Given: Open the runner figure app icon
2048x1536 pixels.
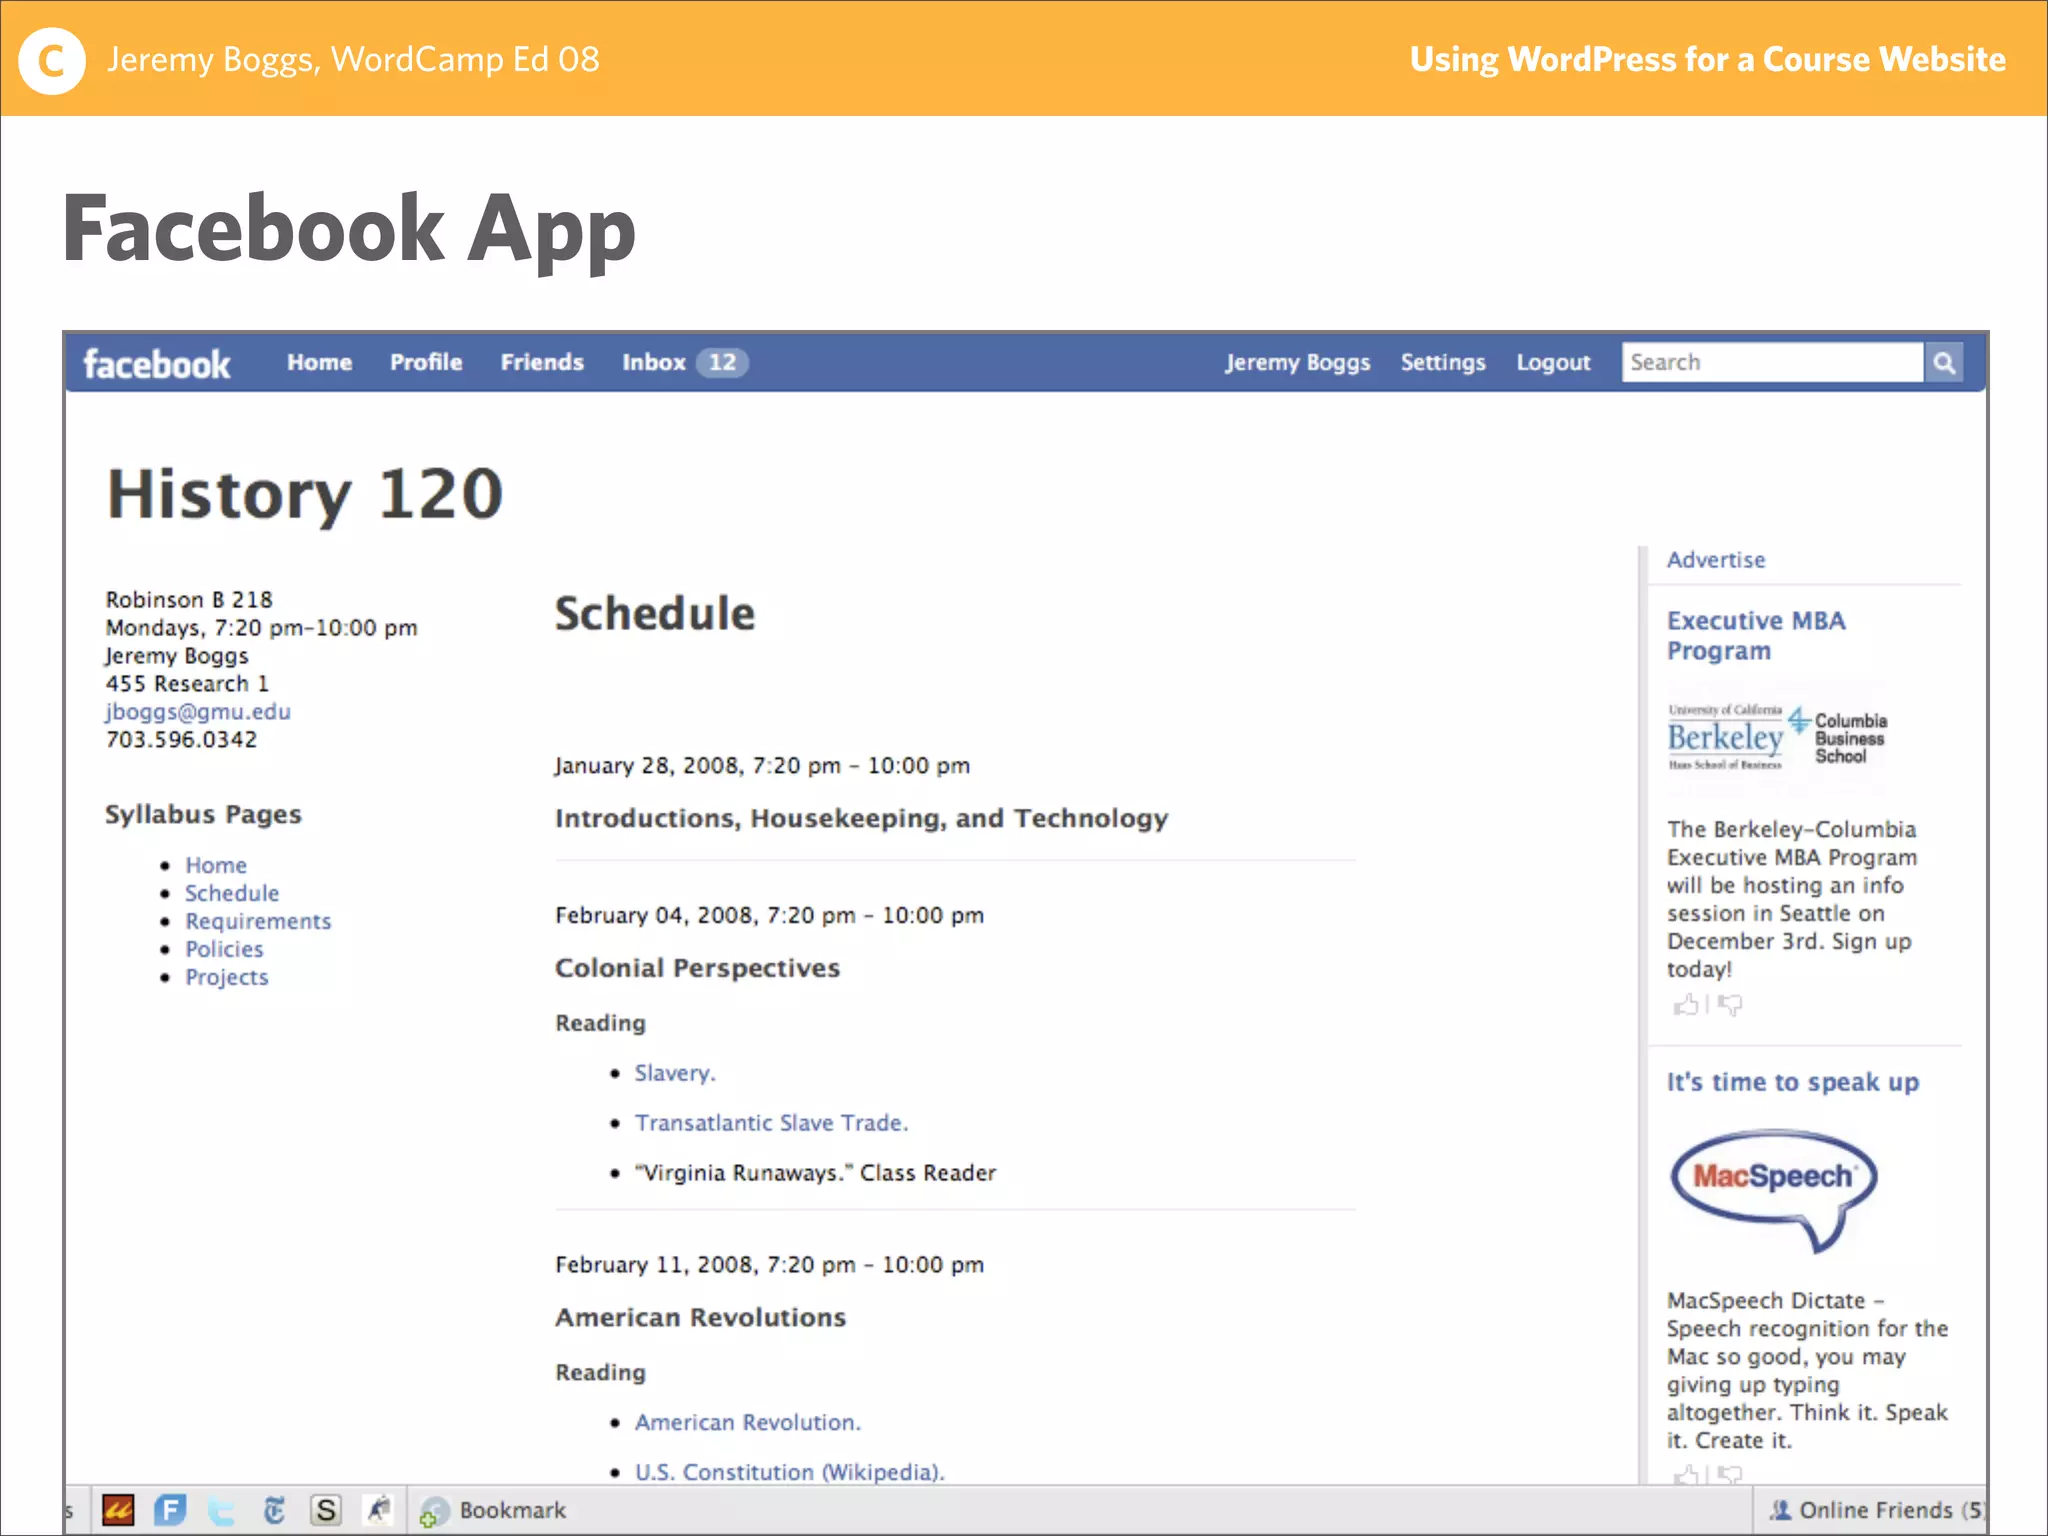Looking at the screenshot, I should coord(378,1510).
